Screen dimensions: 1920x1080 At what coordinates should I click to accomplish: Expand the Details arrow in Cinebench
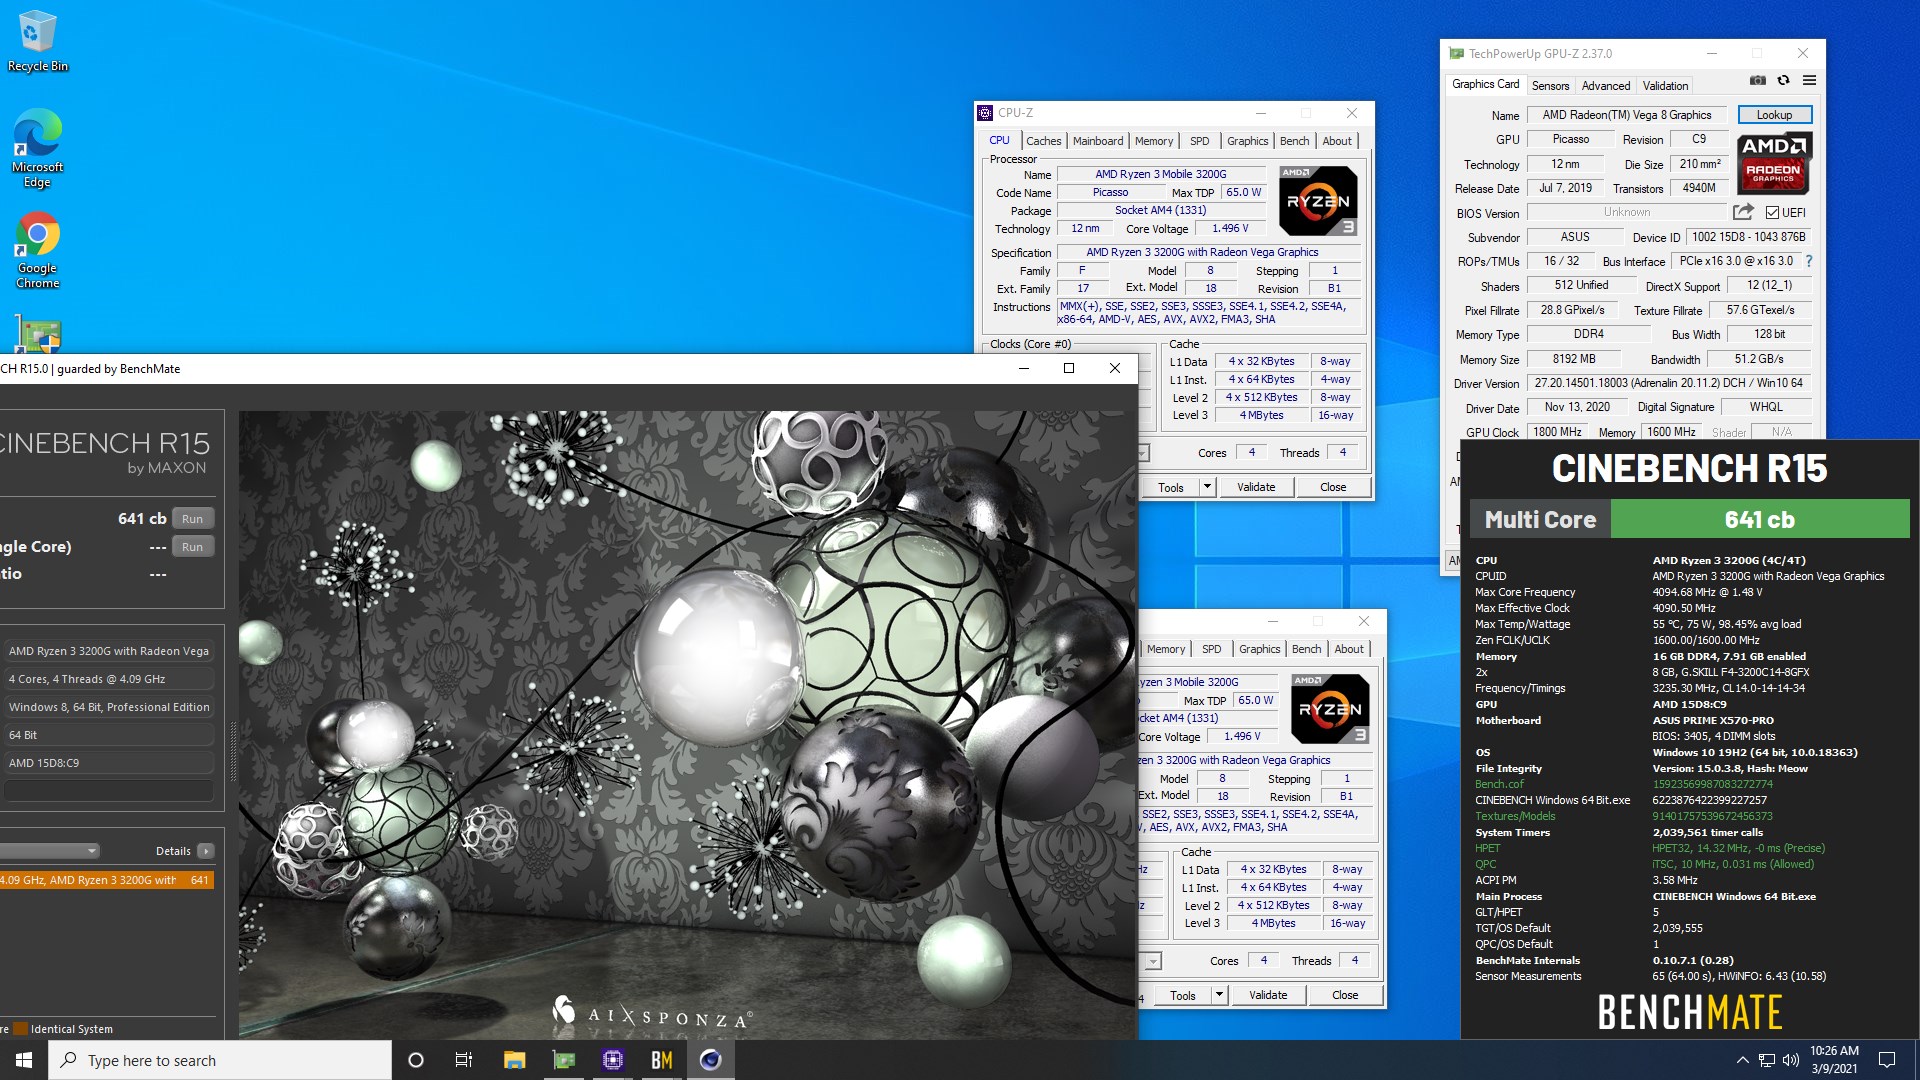pos(206,851)
